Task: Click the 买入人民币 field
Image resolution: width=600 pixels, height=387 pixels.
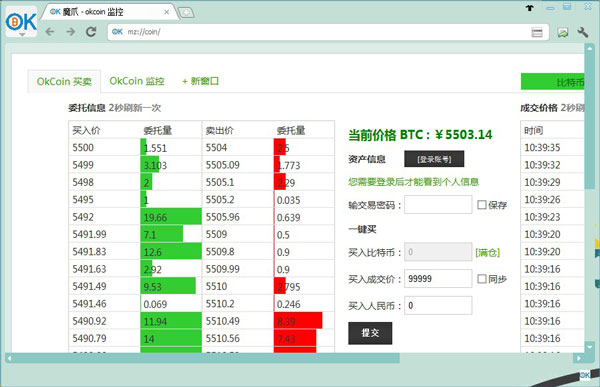Action: pyautogui.click(x=438, y=305)
